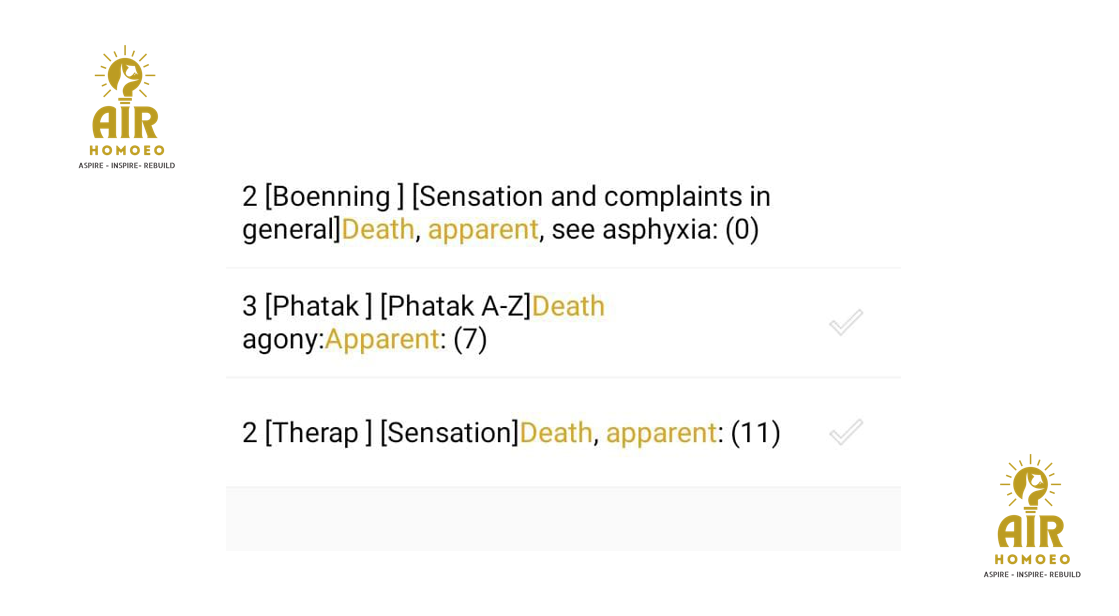Click the highlighted "apparent" in the Boenning result
The width and height of the screenshot is (1119, 616).
(483, 229)
